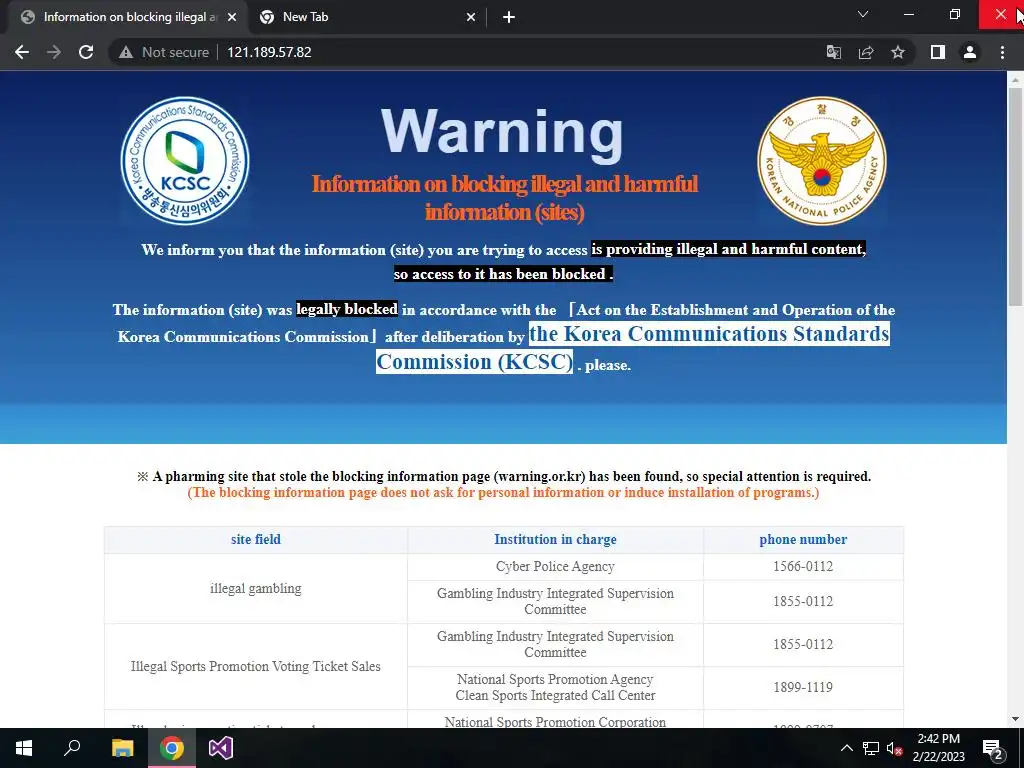This screenshot has width=1024, height=768.
Task: Open the Windows Start menu
Action: pos(24,748)
